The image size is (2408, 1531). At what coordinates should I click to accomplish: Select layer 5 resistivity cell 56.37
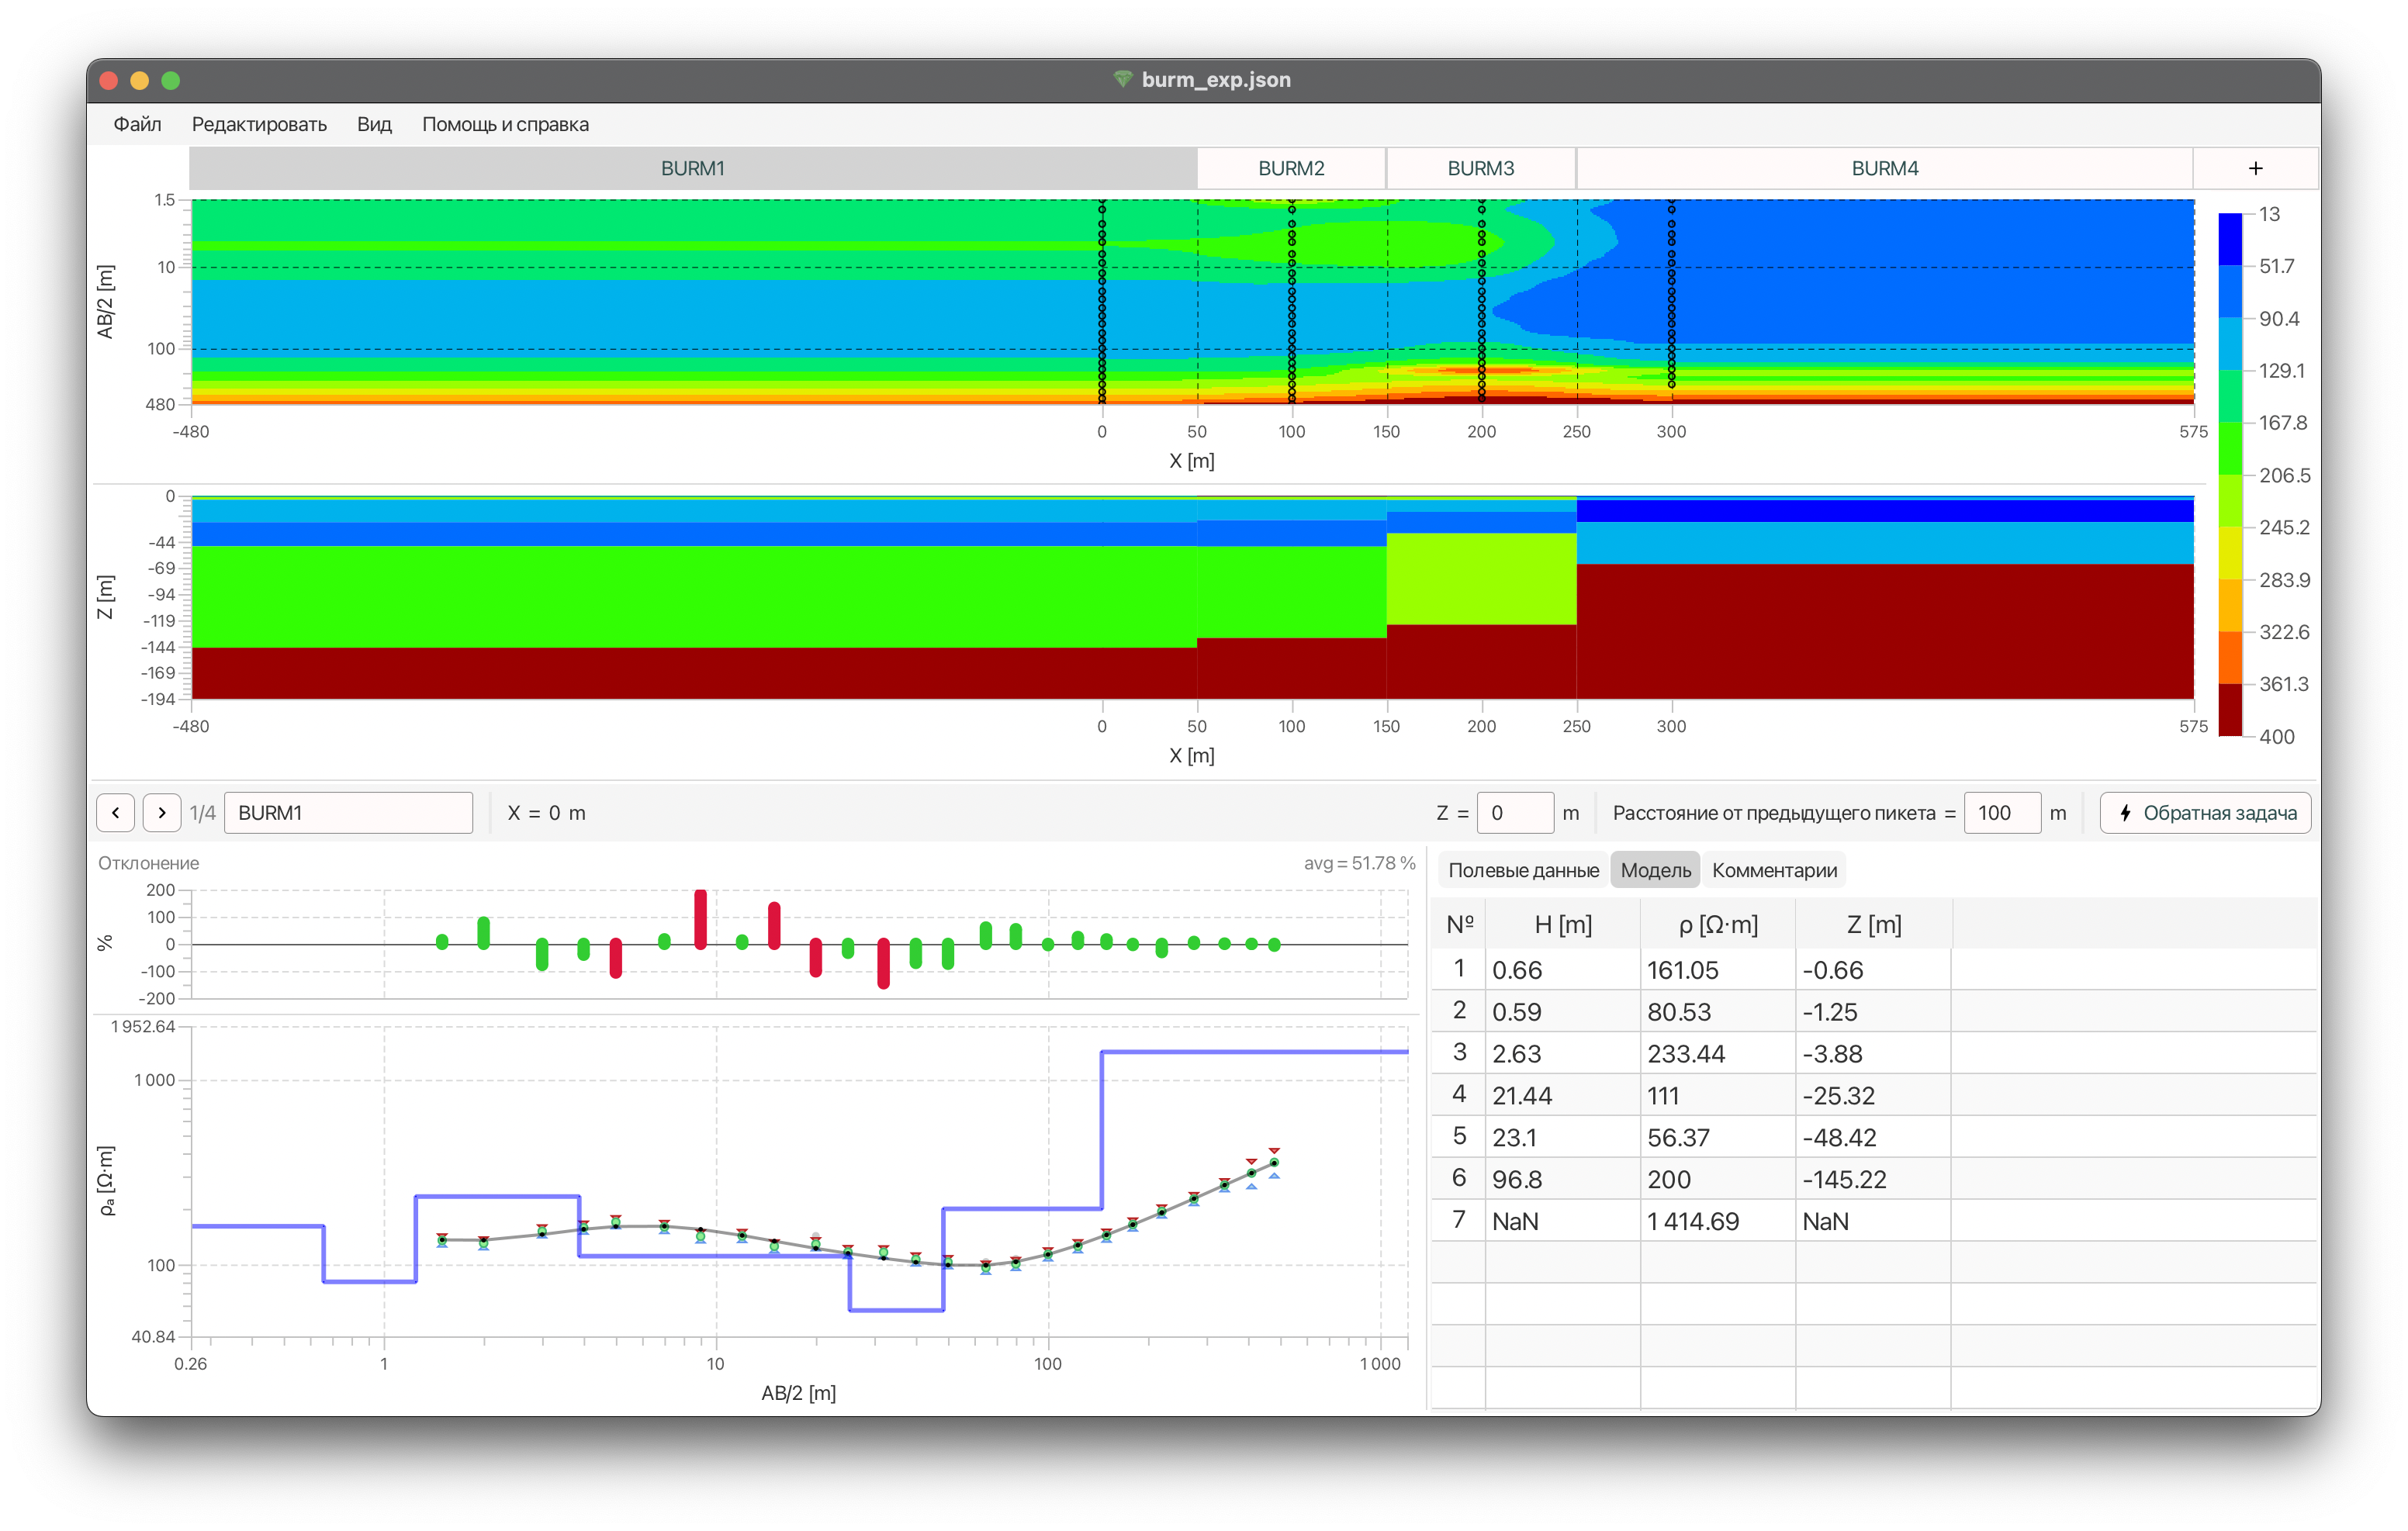(x=1717, y=1138)
